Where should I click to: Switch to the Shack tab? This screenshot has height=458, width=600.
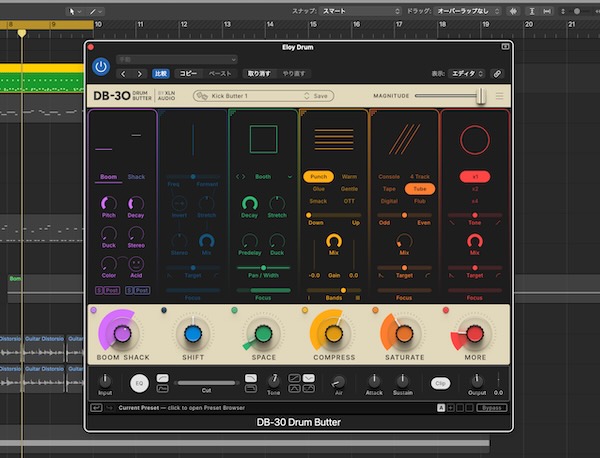[x=136, y=177]
